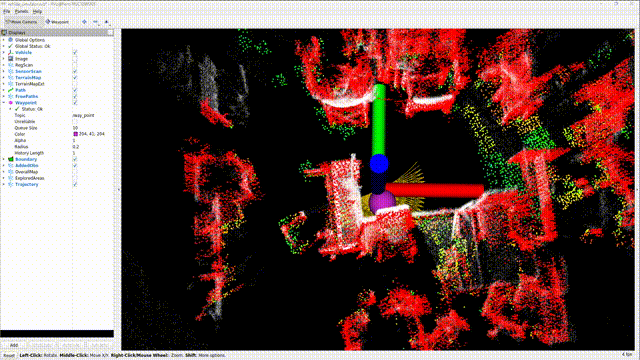
Task: Open the File menu
Action: click(7, 11)
